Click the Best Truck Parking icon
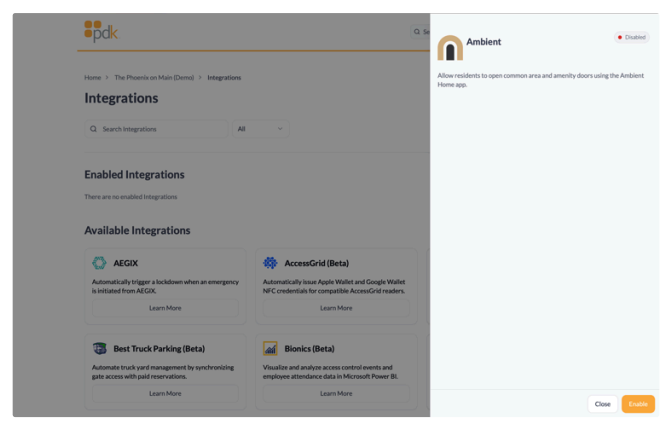Image resolution: width=670 pixels, height=429 pixels. tap(100, 348)
